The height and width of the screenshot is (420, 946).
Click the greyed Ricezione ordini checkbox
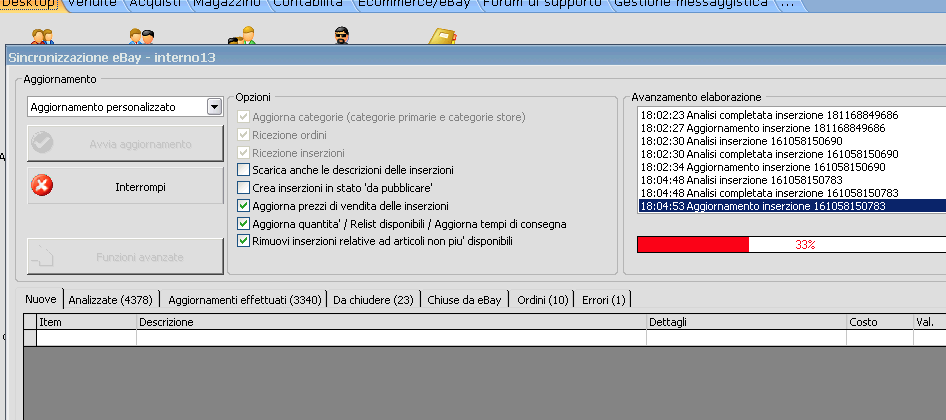click(x=243, y=135)
